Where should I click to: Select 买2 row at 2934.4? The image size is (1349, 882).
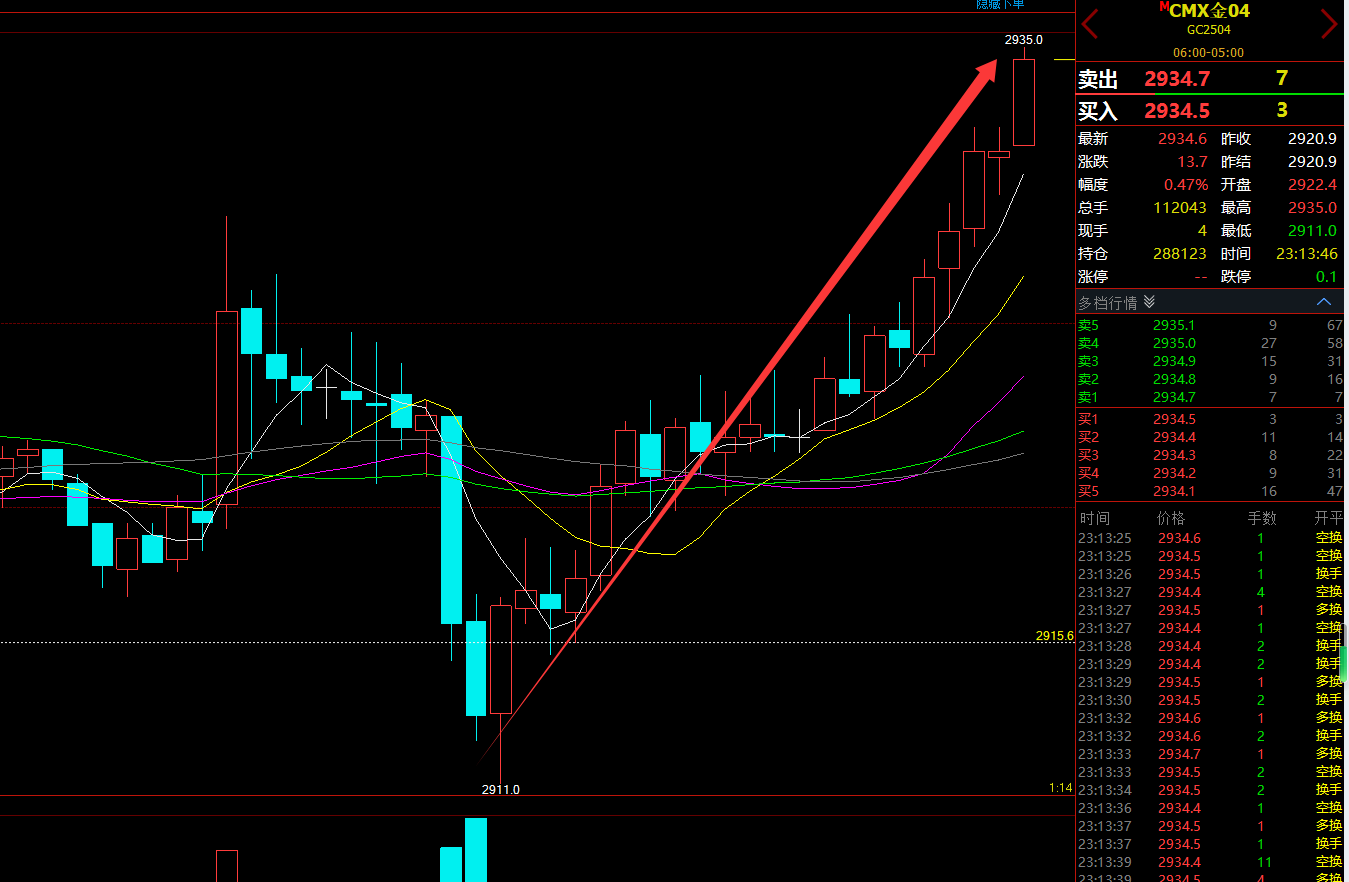[1210, 437]
